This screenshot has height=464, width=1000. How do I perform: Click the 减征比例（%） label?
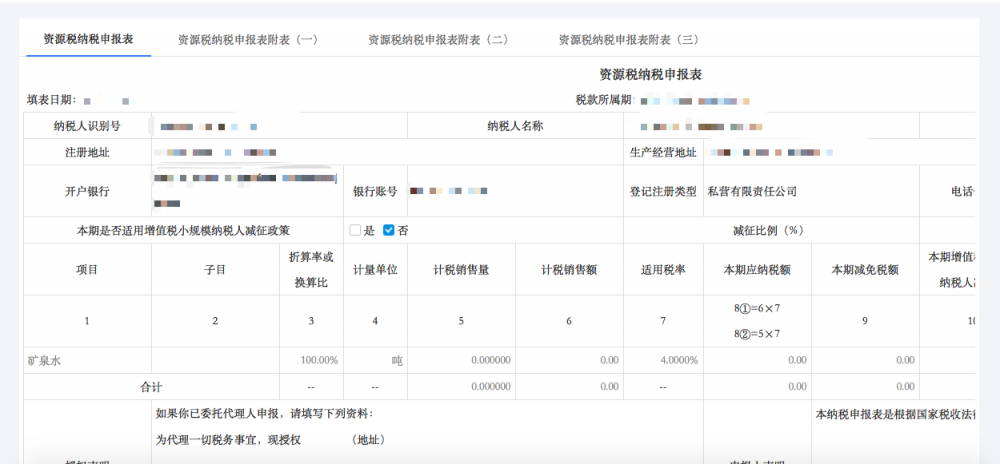[771, 231]
